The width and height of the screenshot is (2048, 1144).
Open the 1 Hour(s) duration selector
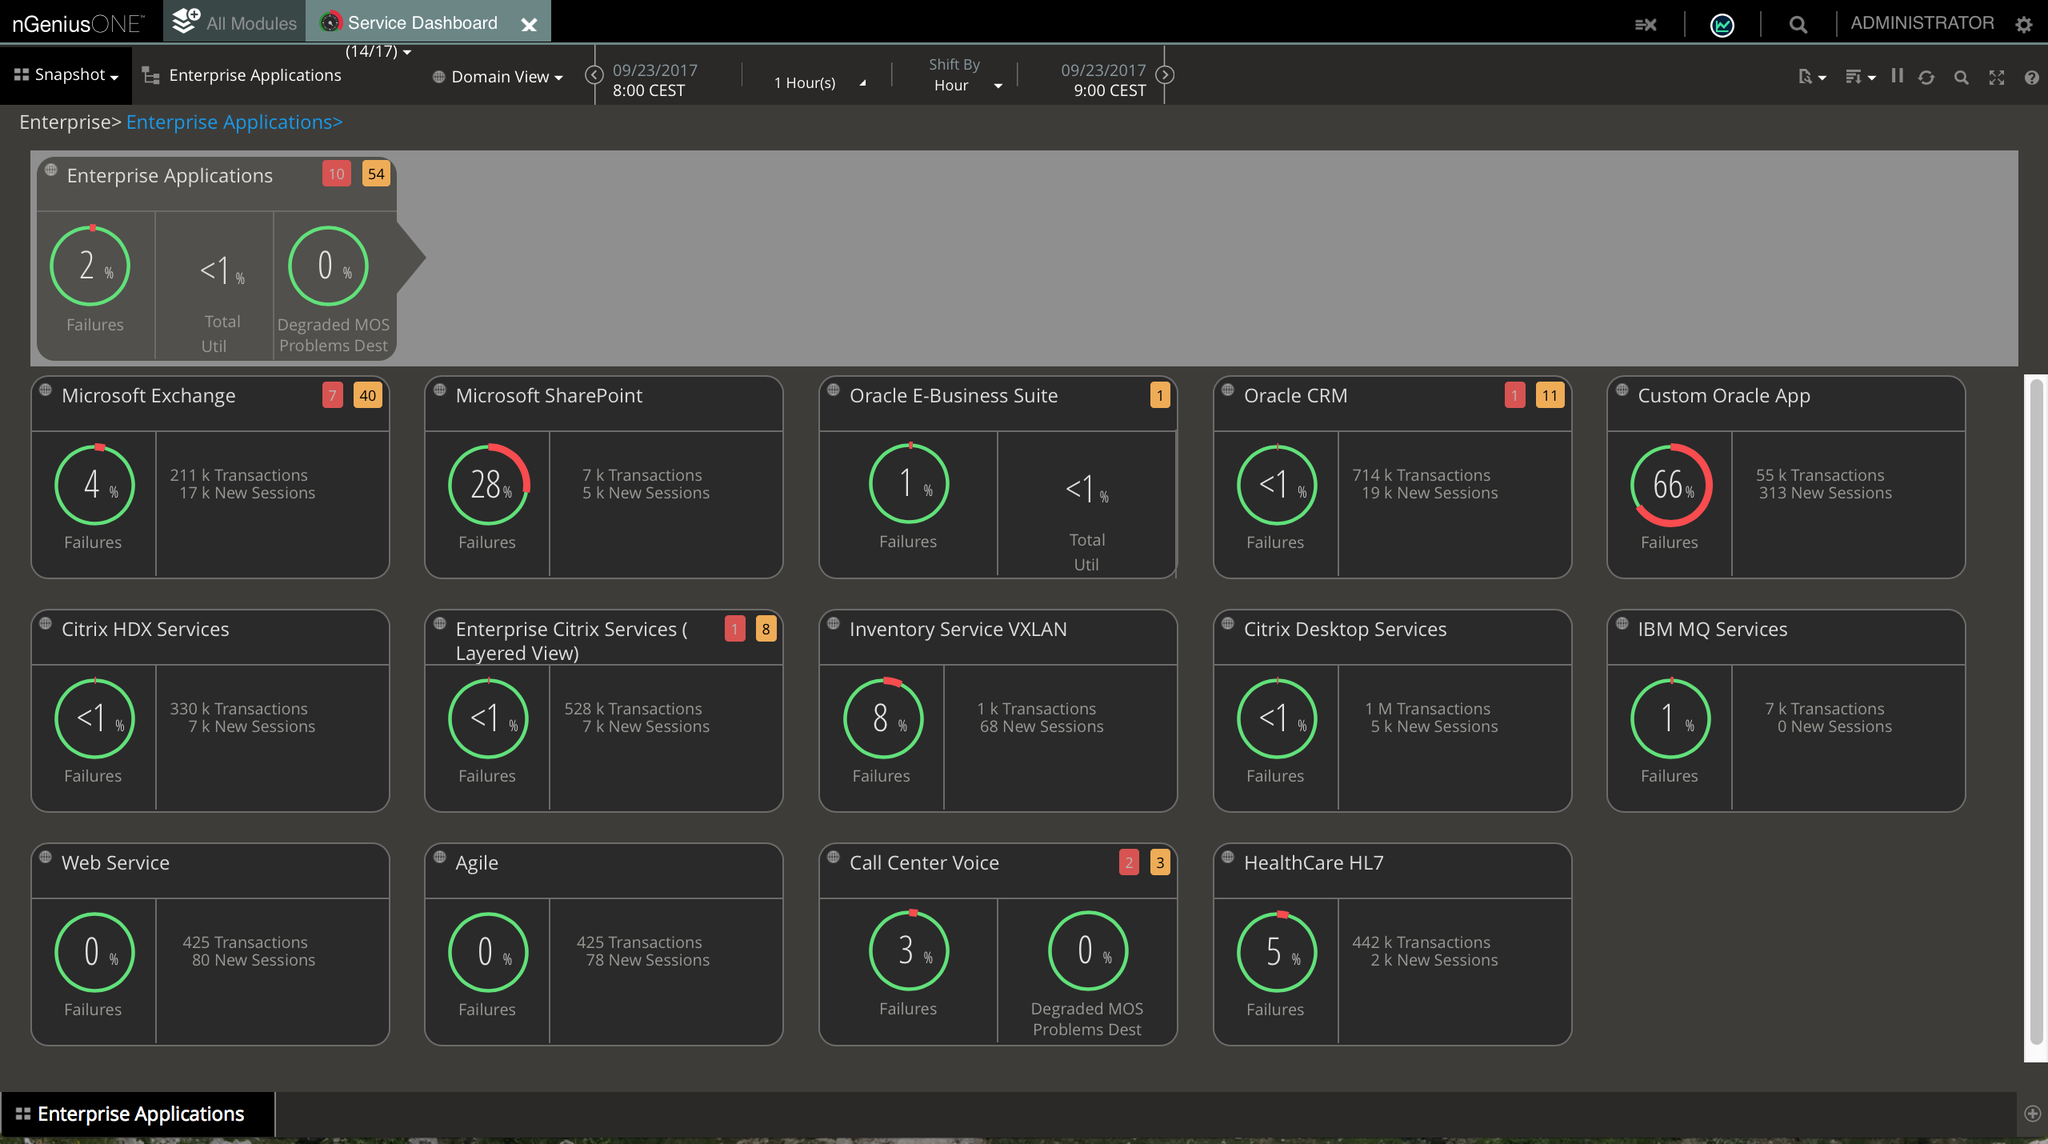[819, 83]
